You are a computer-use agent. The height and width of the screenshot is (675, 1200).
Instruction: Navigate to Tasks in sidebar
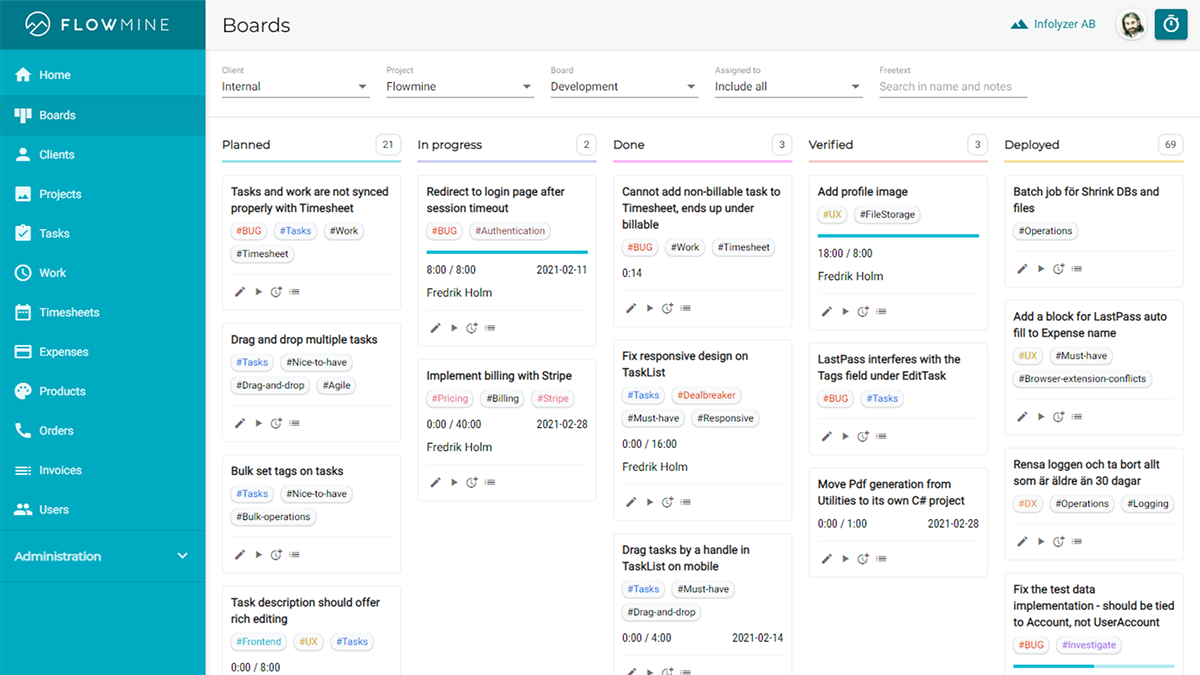pyautogui.click(x=102, y=233)
